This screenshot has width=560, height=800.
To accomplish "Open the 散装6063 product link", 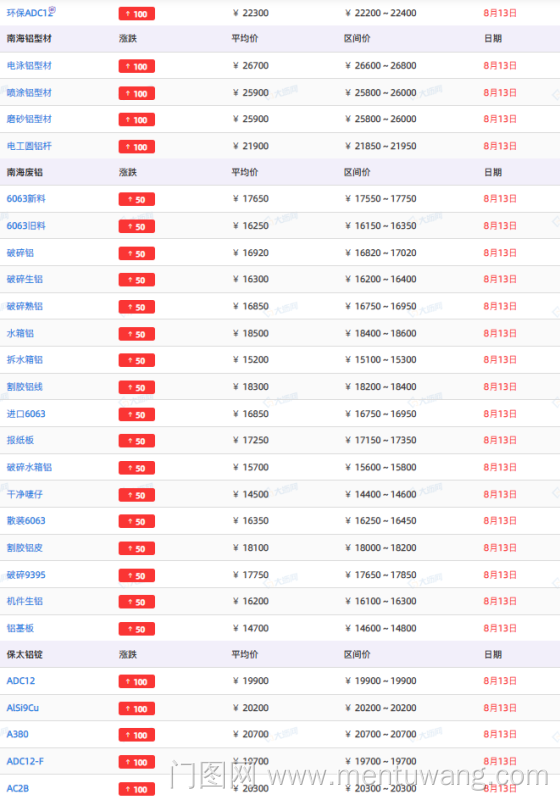I will pyautogui.click(x=26, y=520).
